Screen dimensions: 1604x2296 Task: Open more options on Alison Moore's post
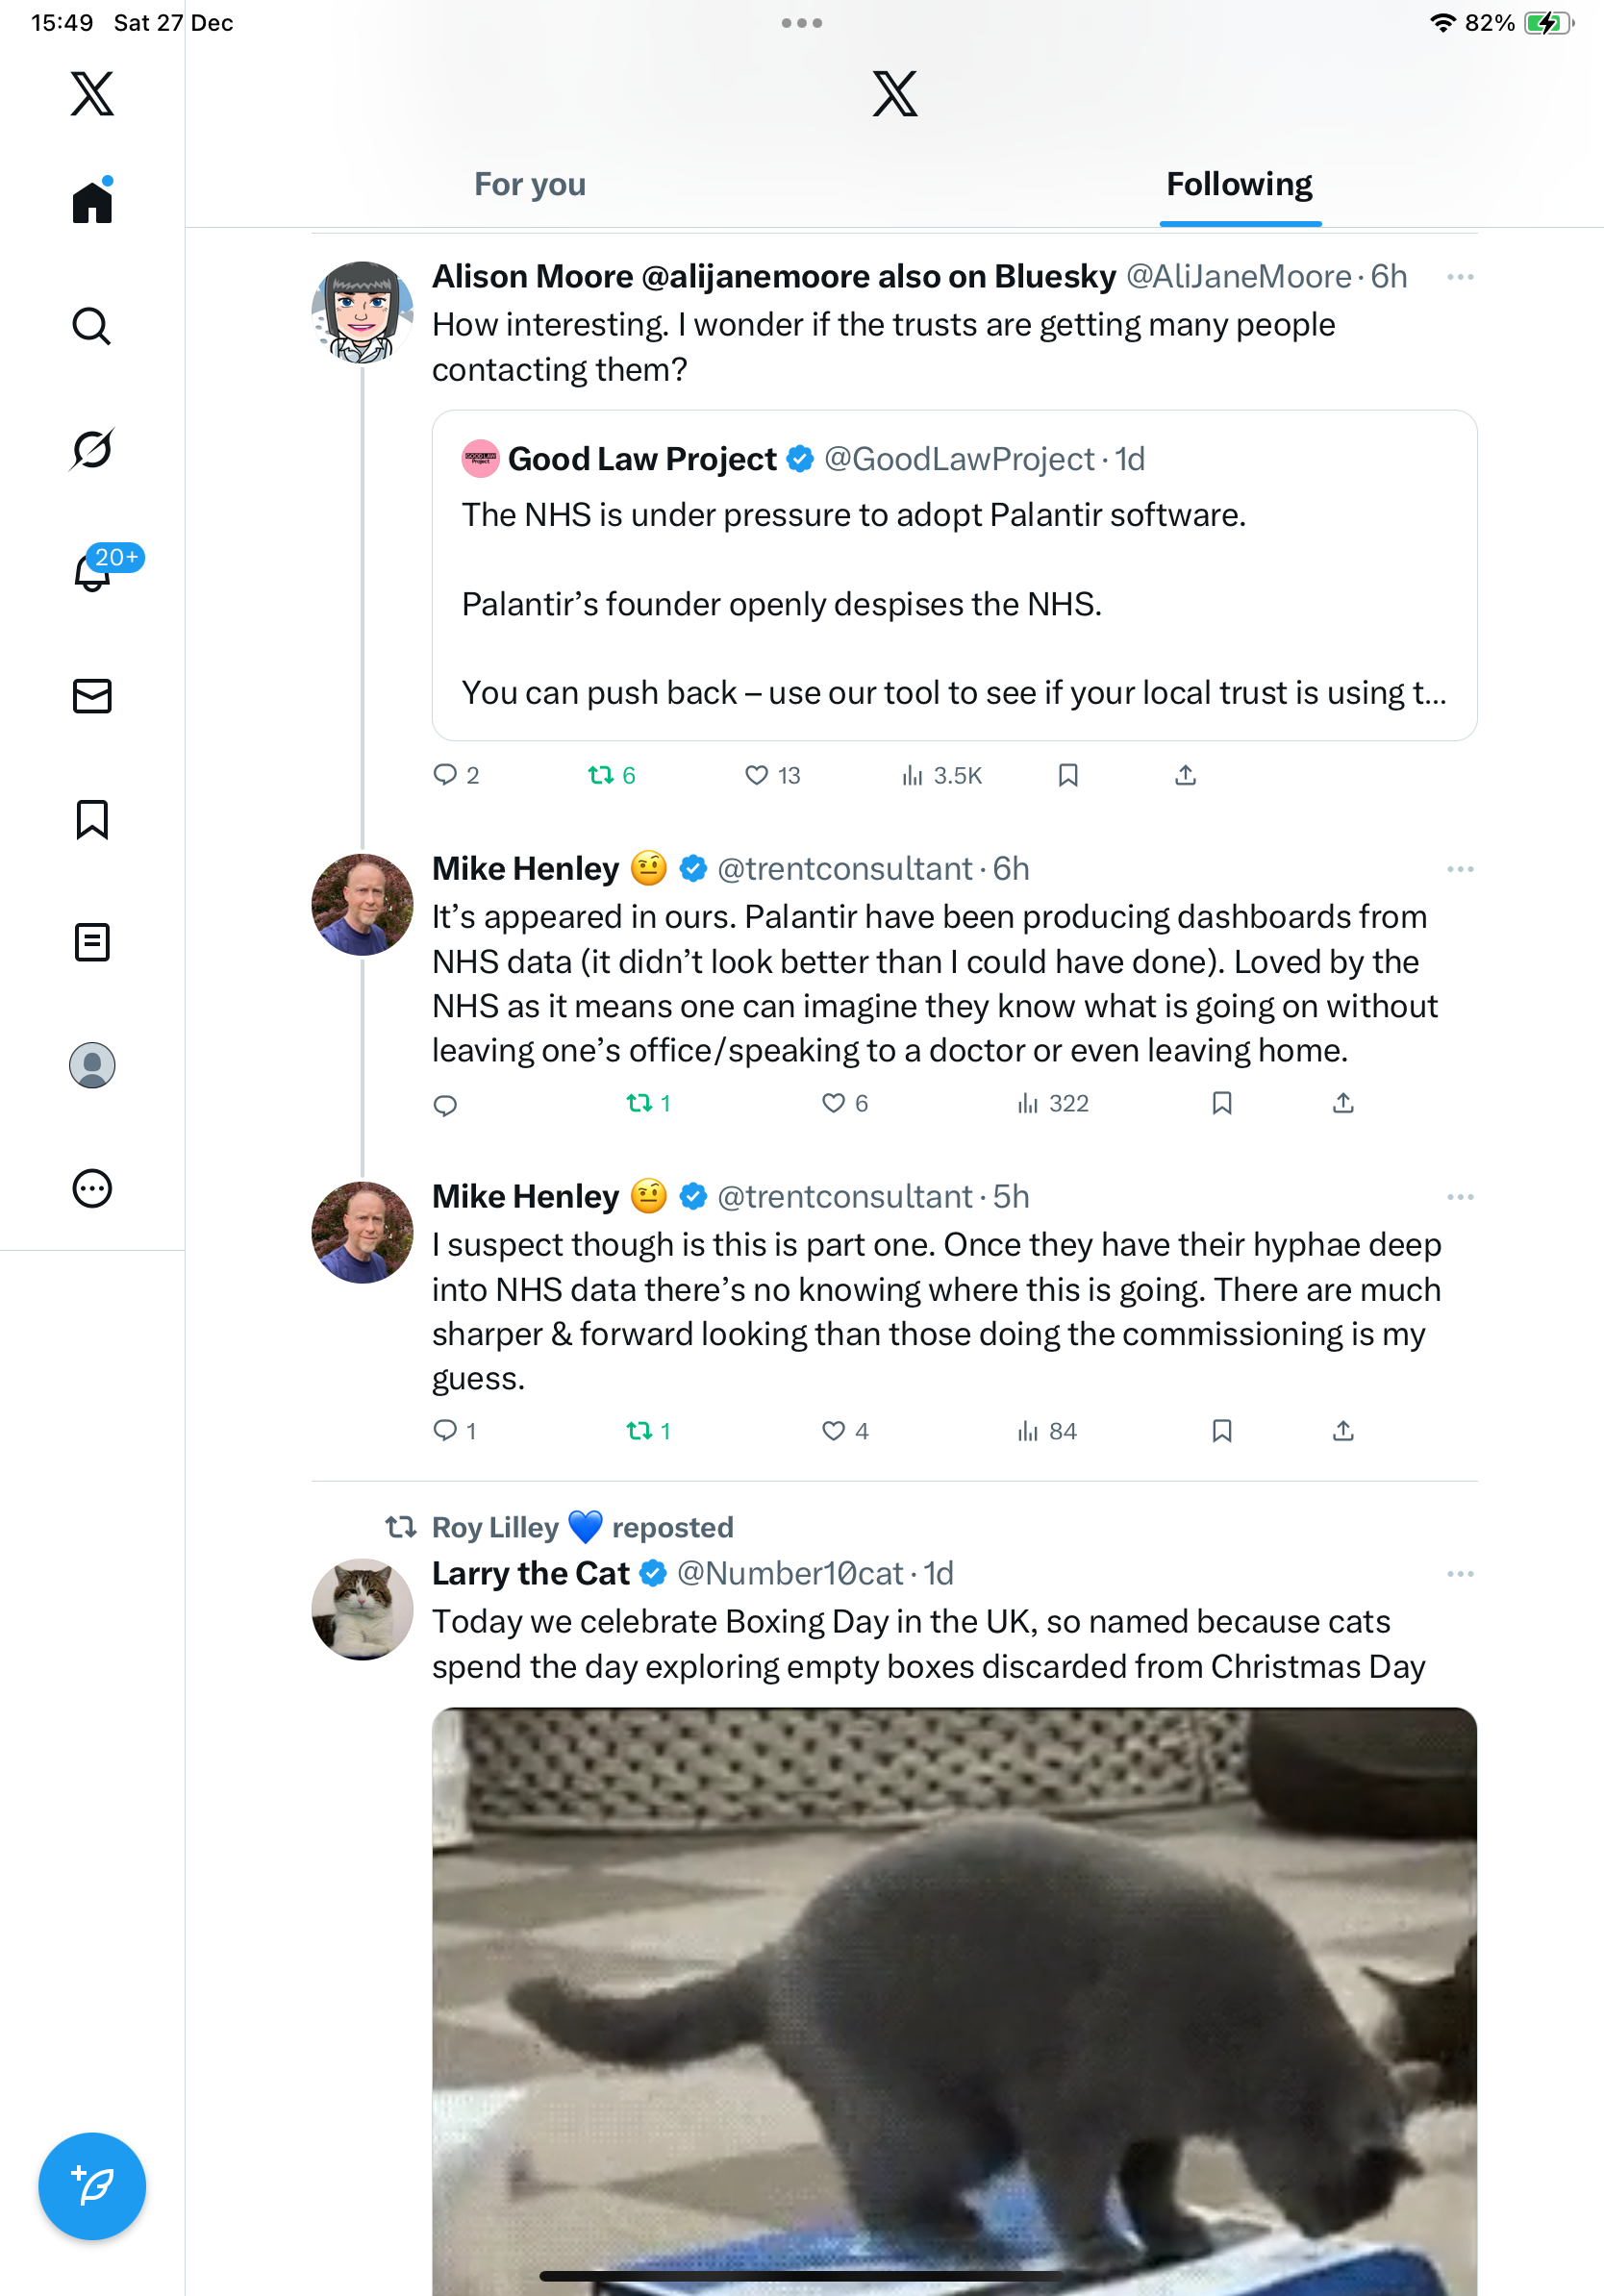coord(1460,277)
